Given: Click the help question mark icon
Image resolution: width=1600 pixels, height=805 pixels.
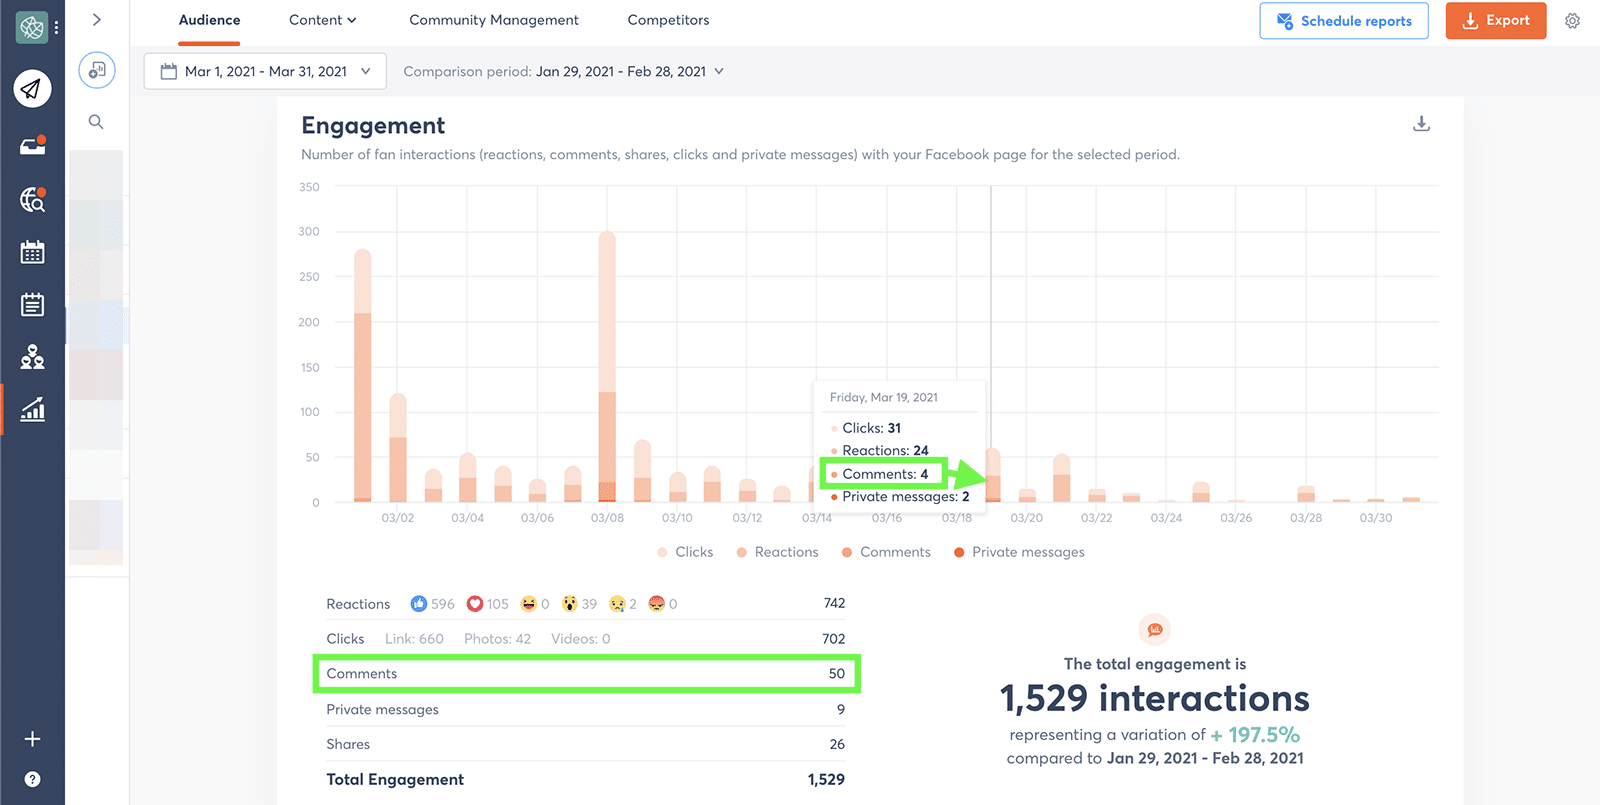Looking at the screenshot, I should (x=32, y=779).
